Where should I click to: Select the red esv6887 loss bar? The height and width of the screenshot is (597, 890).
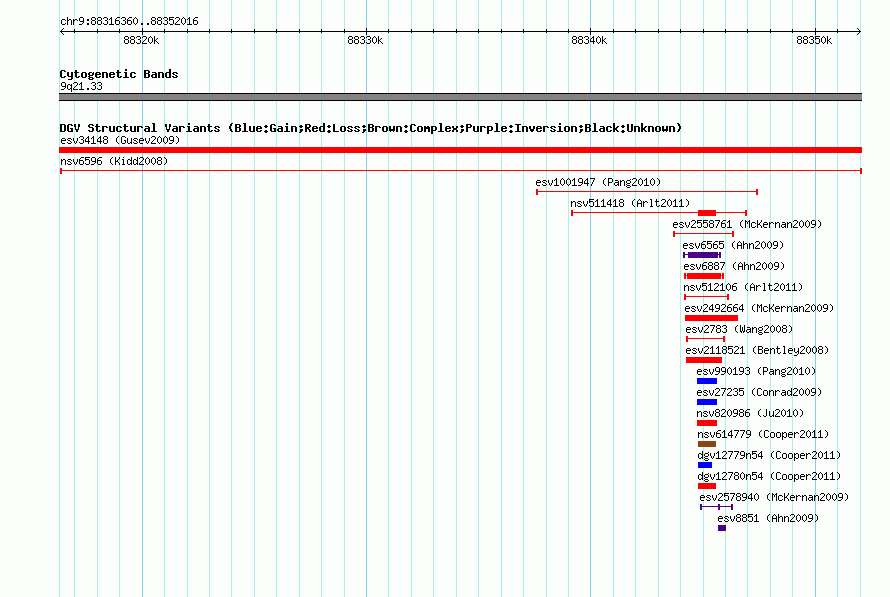[704, 276]
